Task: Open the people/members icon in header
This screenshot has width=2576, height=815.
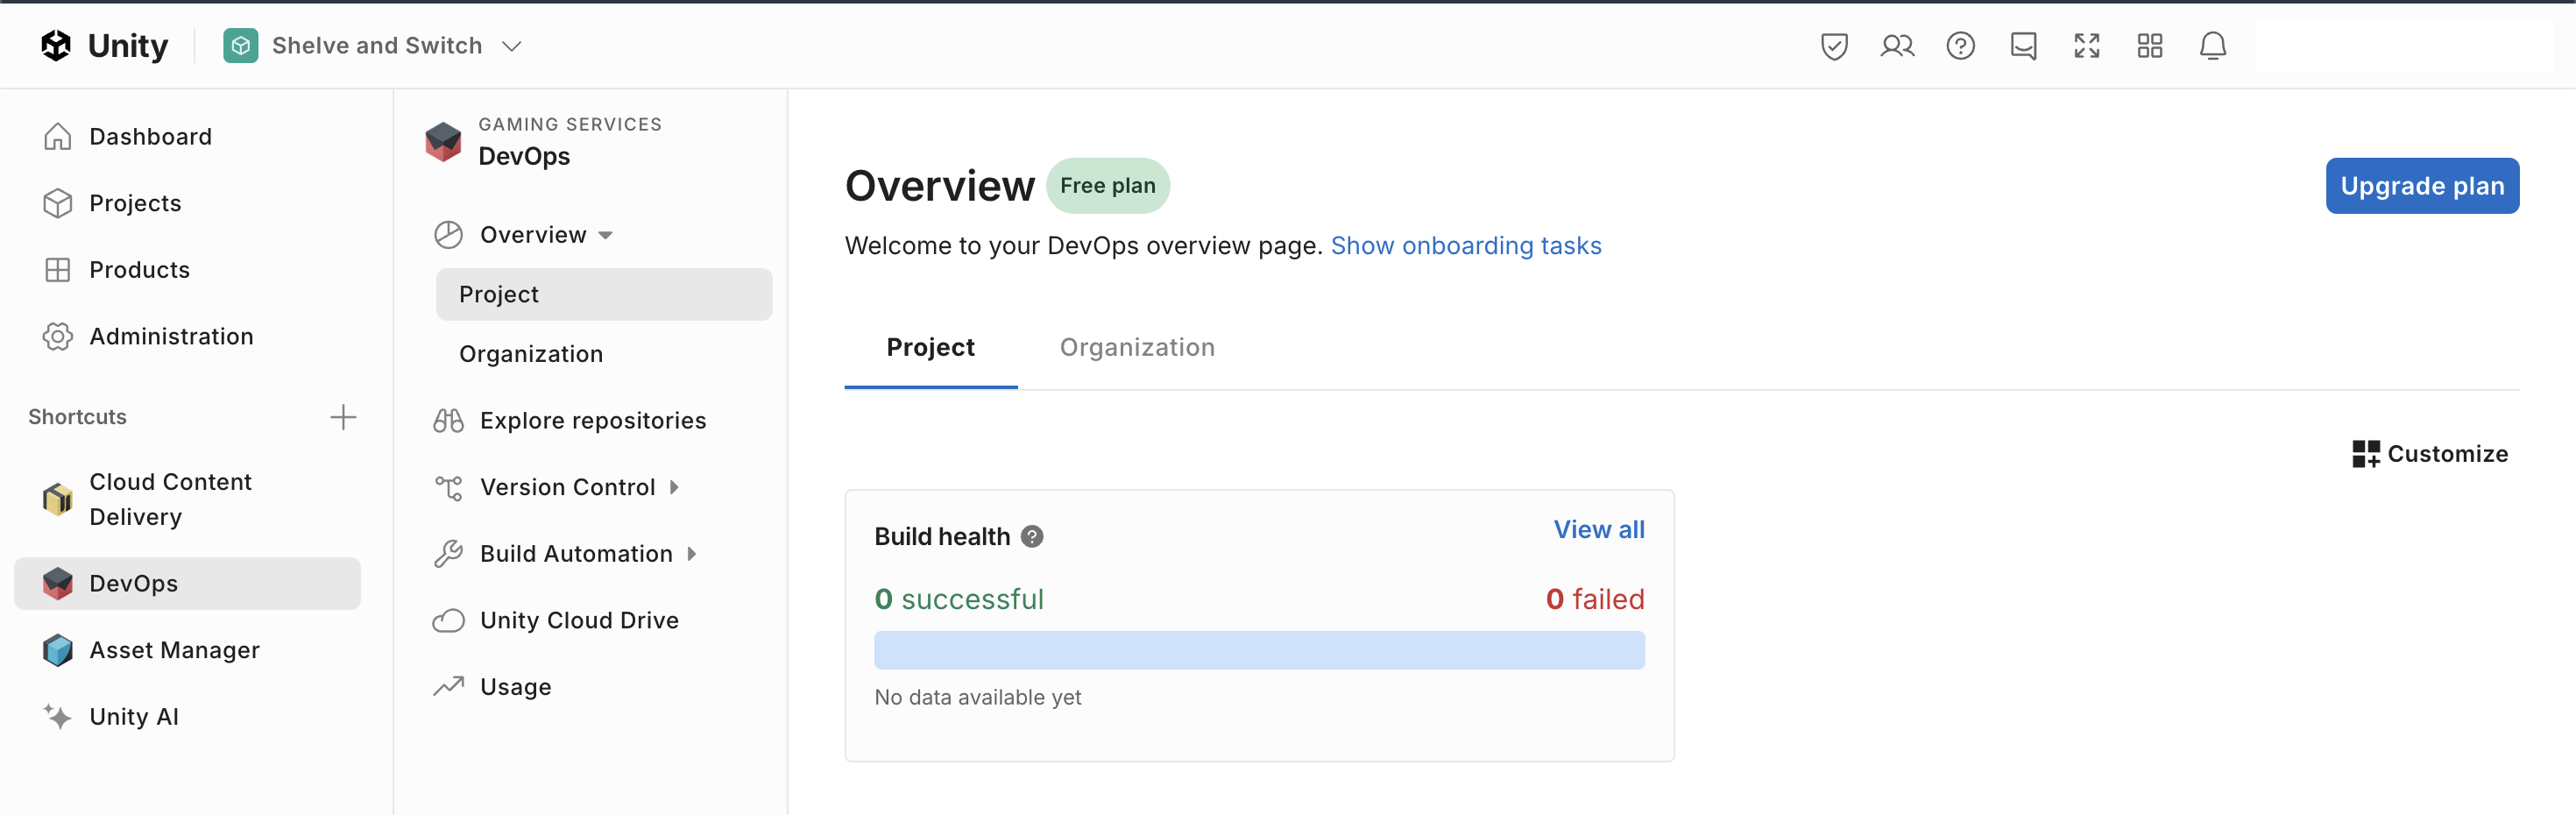Action: 1896,46
